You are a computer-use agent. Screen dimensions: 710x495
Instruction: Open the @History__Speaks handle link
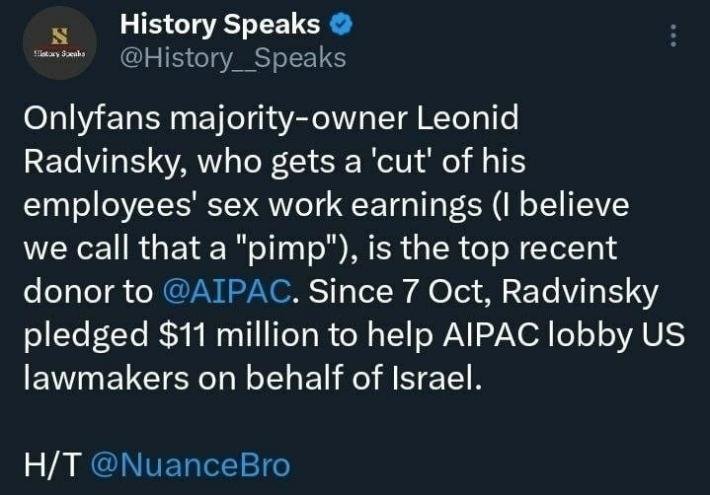pos(233,58)
